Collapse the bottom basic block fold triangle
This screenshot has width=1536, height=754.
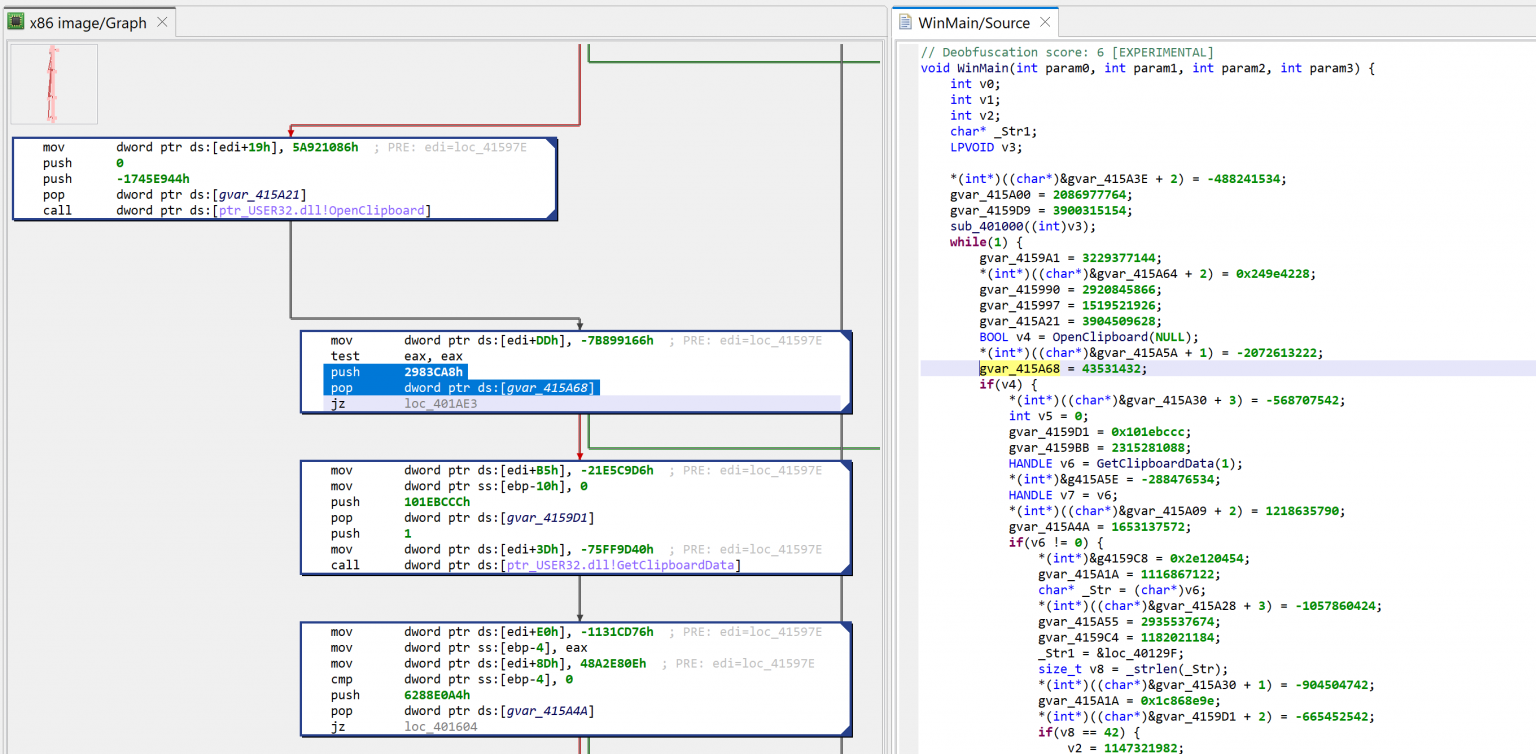coord(845,625)
